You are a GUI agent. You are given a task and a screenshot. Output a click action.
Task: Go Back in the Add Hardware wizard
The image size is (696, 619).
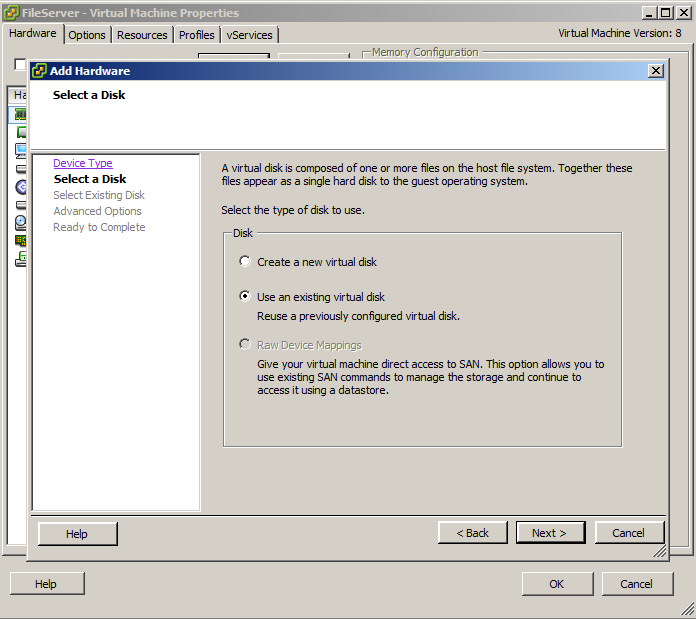[472, 533]
